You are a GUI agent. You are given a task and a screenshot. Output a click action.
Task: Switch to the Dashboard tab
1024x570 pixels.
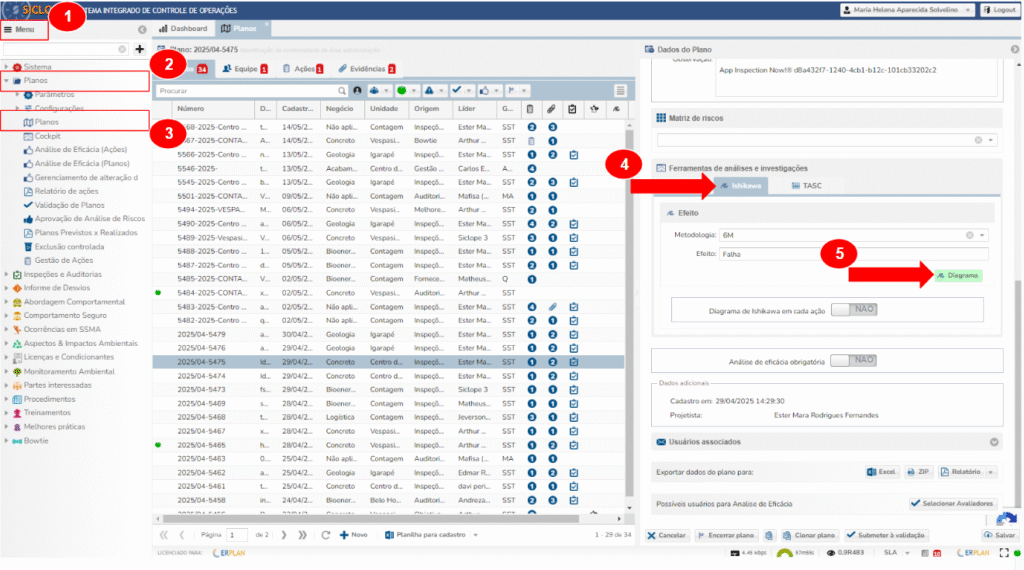[183, 29]
